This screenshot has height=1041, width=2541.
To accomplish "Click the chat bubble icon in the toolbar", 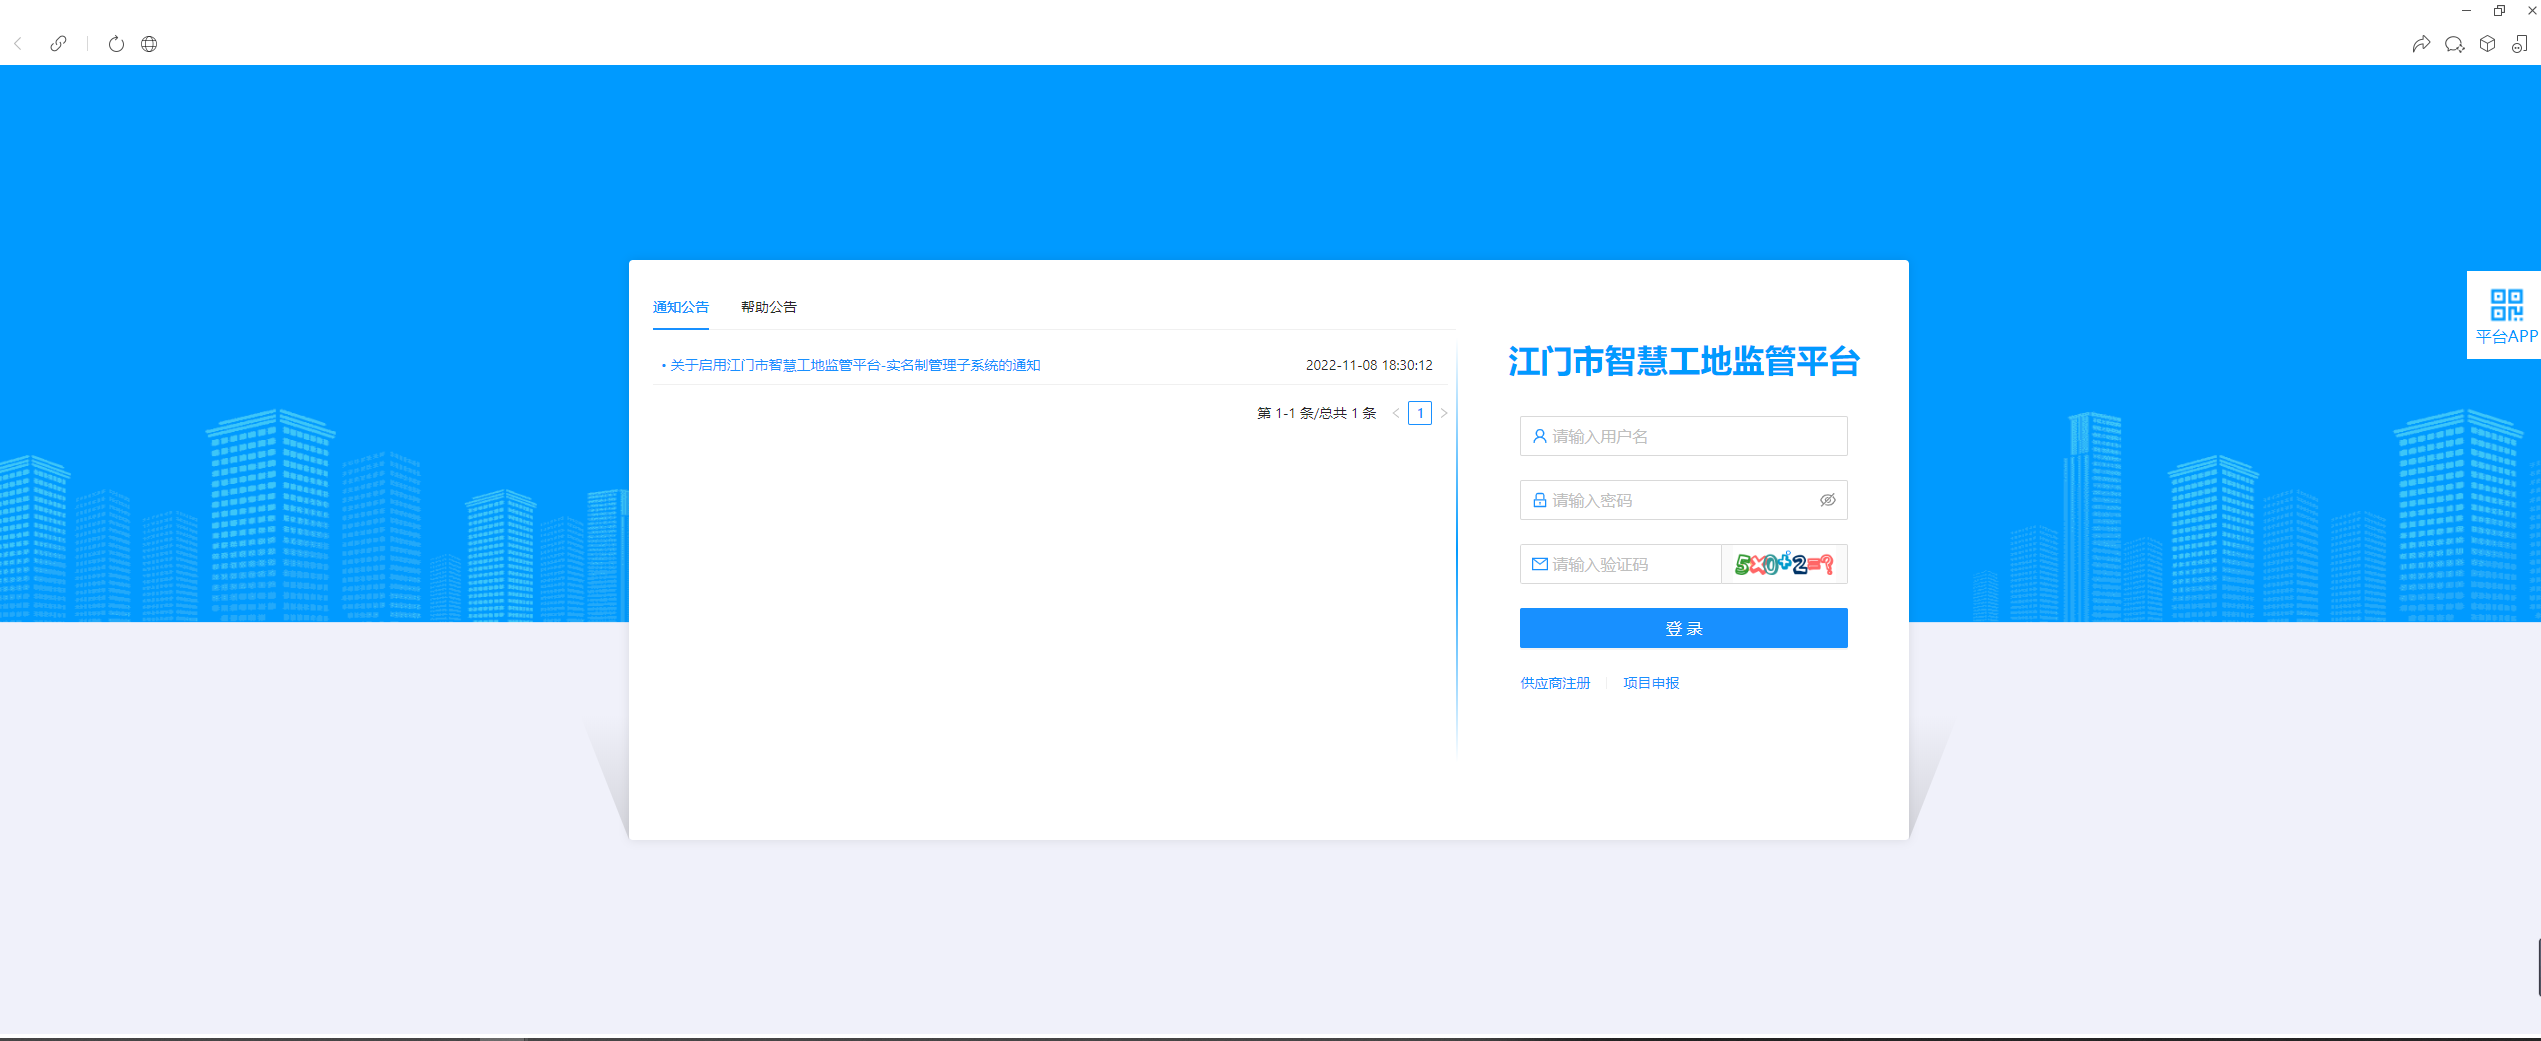I will point(2454,44).
